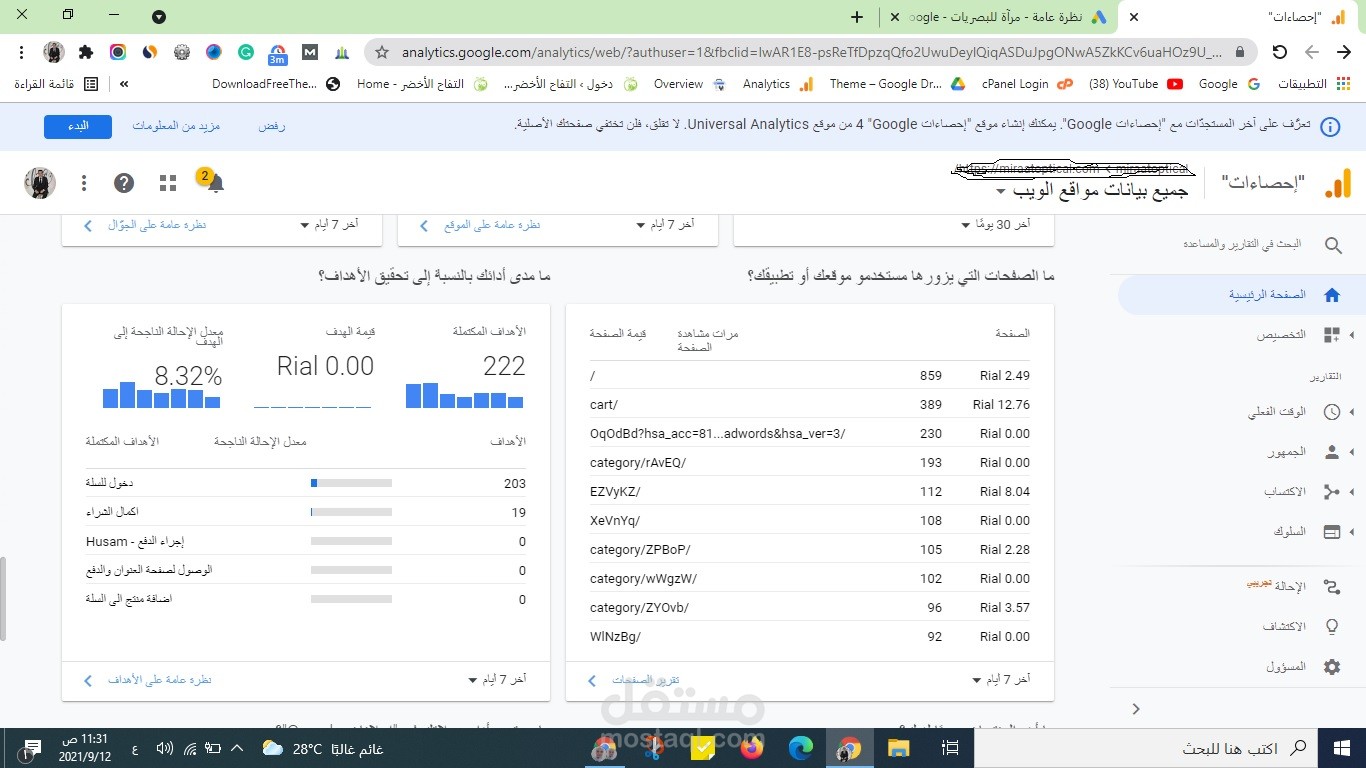1366x768 pixels.
Task: Open the الصفحة الرئيسية home report icon
Action: coord(1331,294)
